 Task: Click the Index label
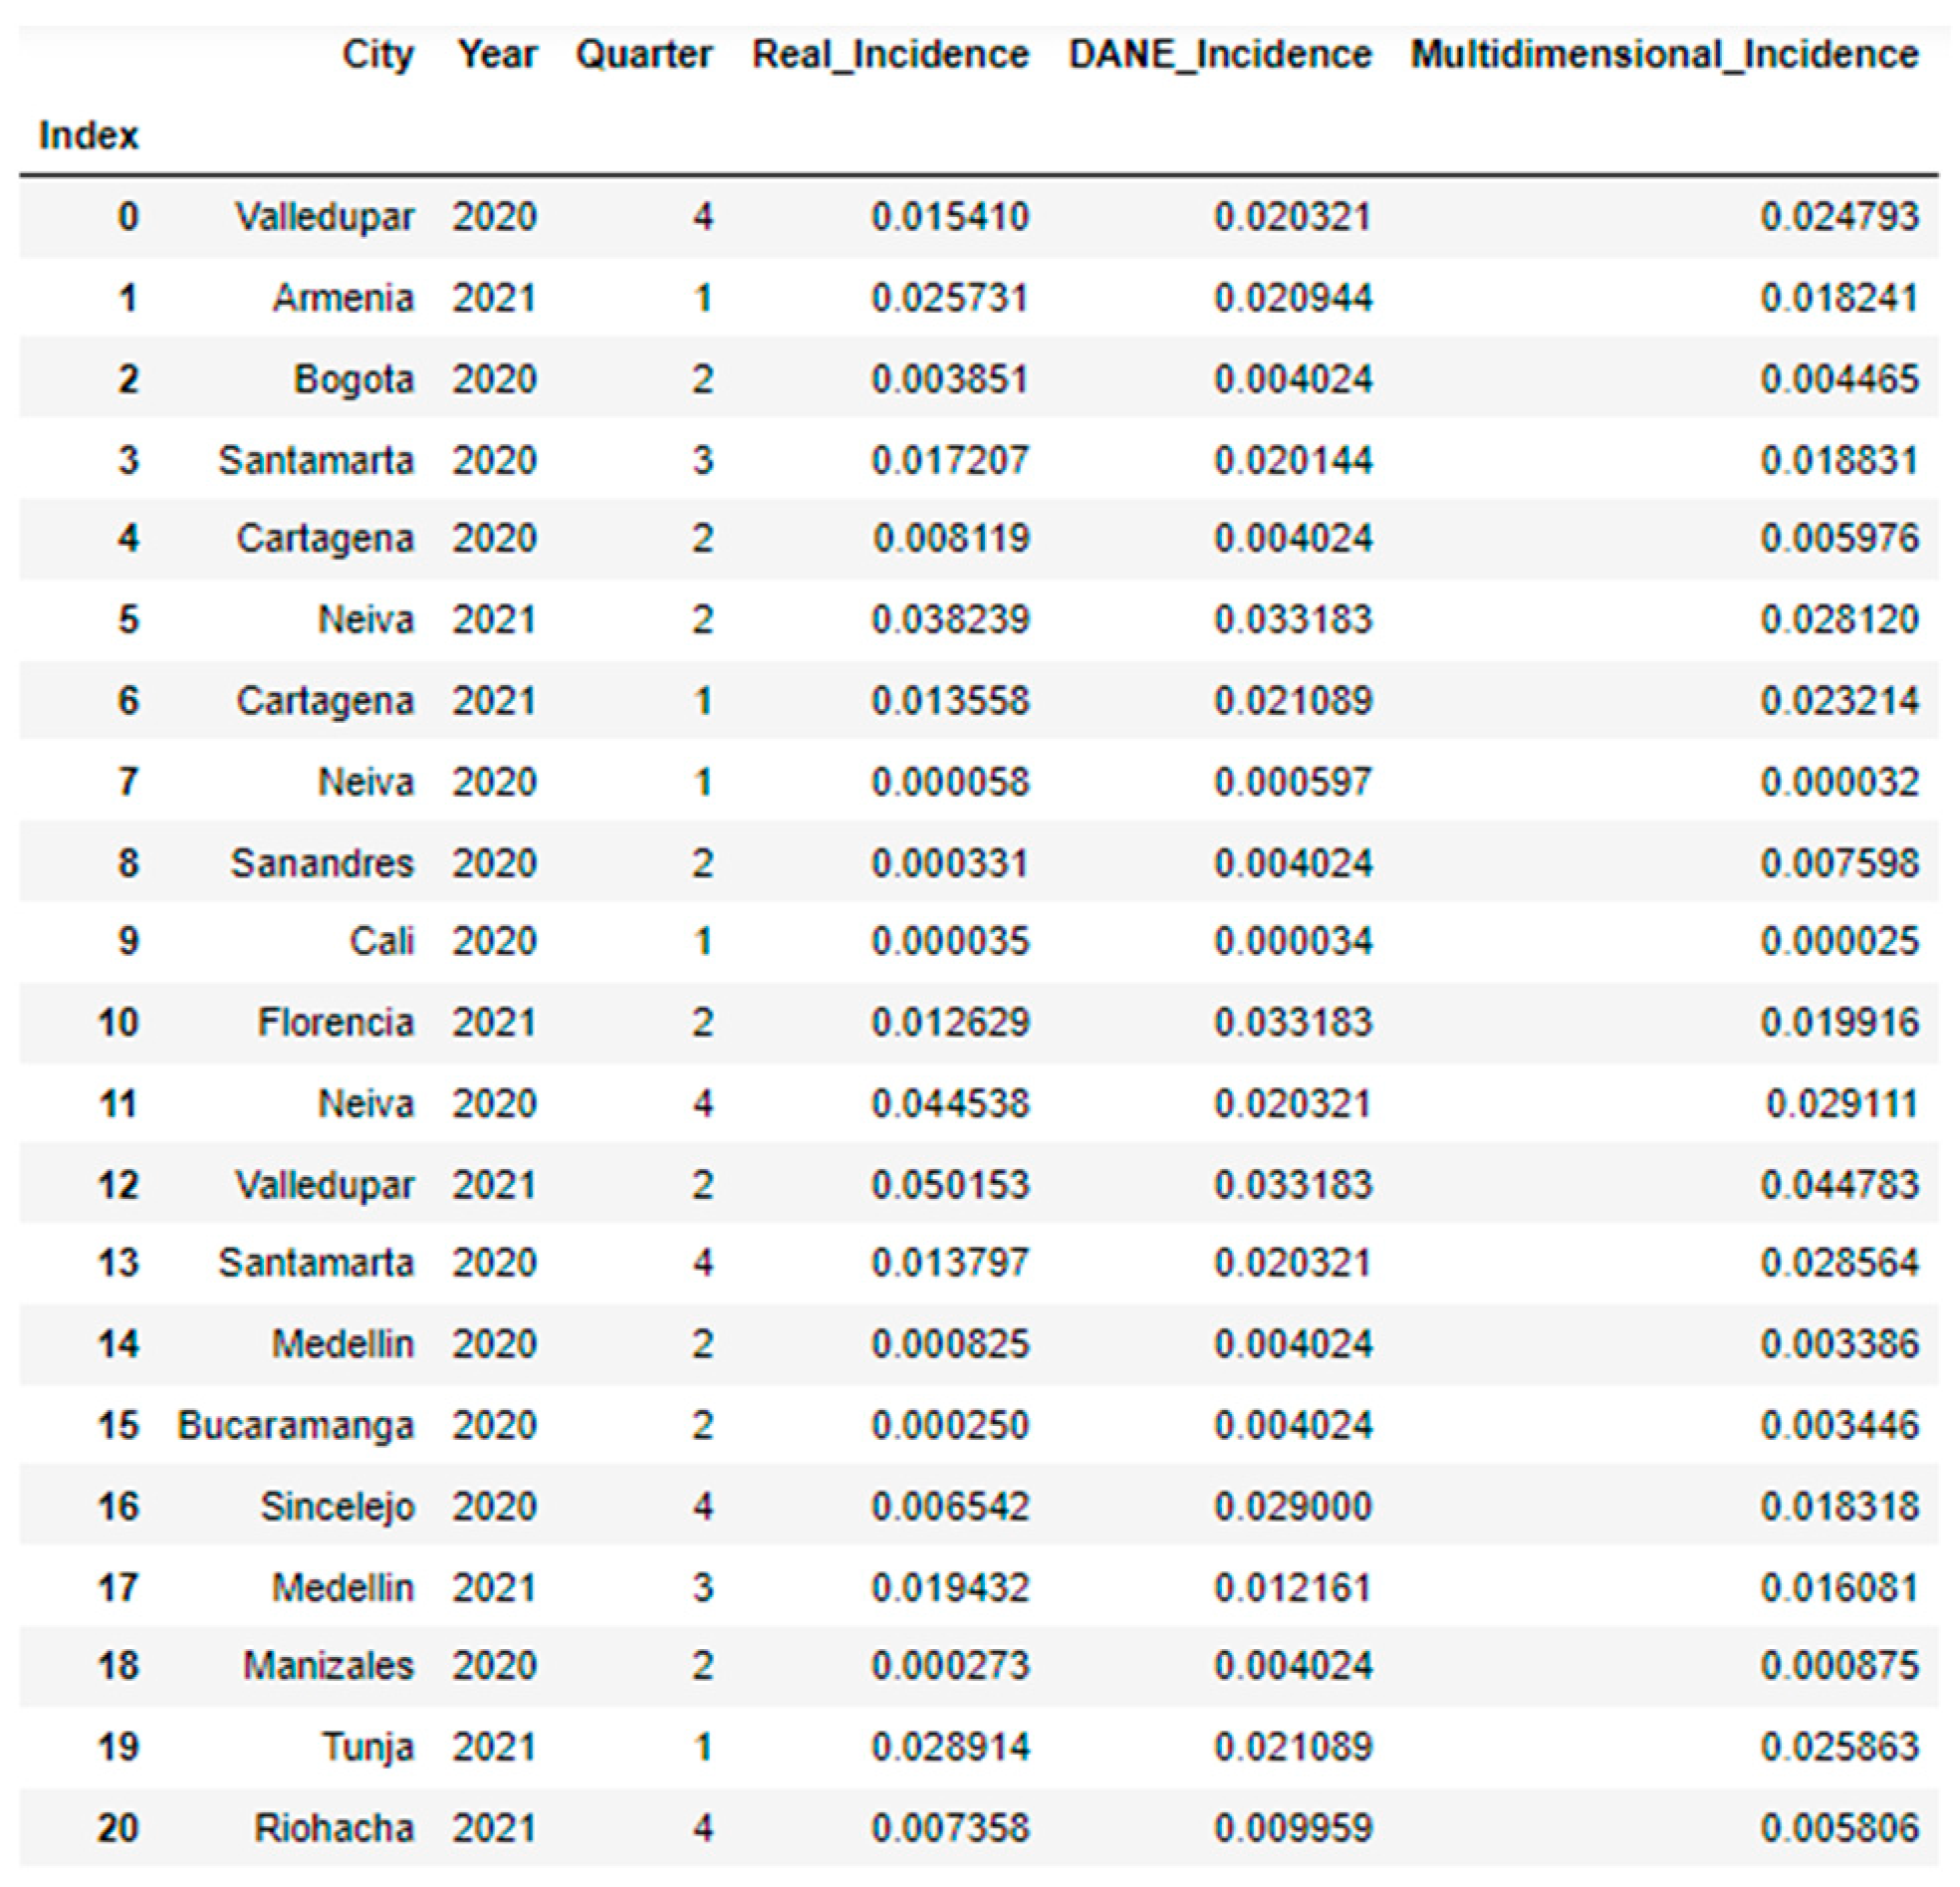88,135
